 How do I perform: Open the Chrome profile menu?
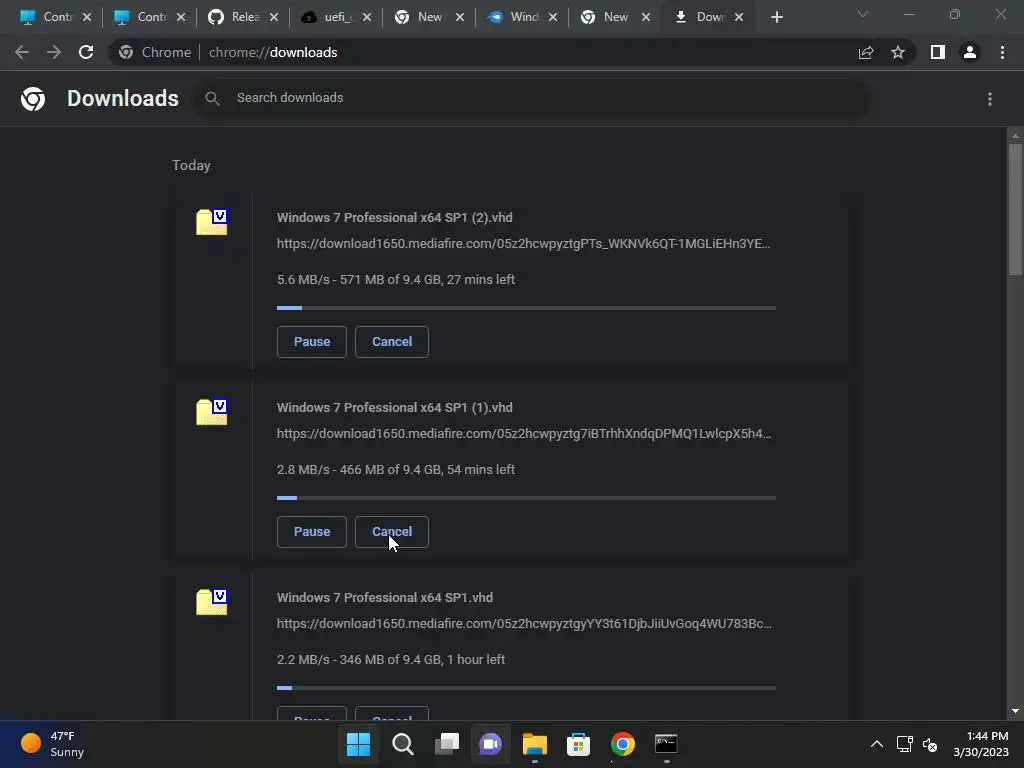click(970, 52)
